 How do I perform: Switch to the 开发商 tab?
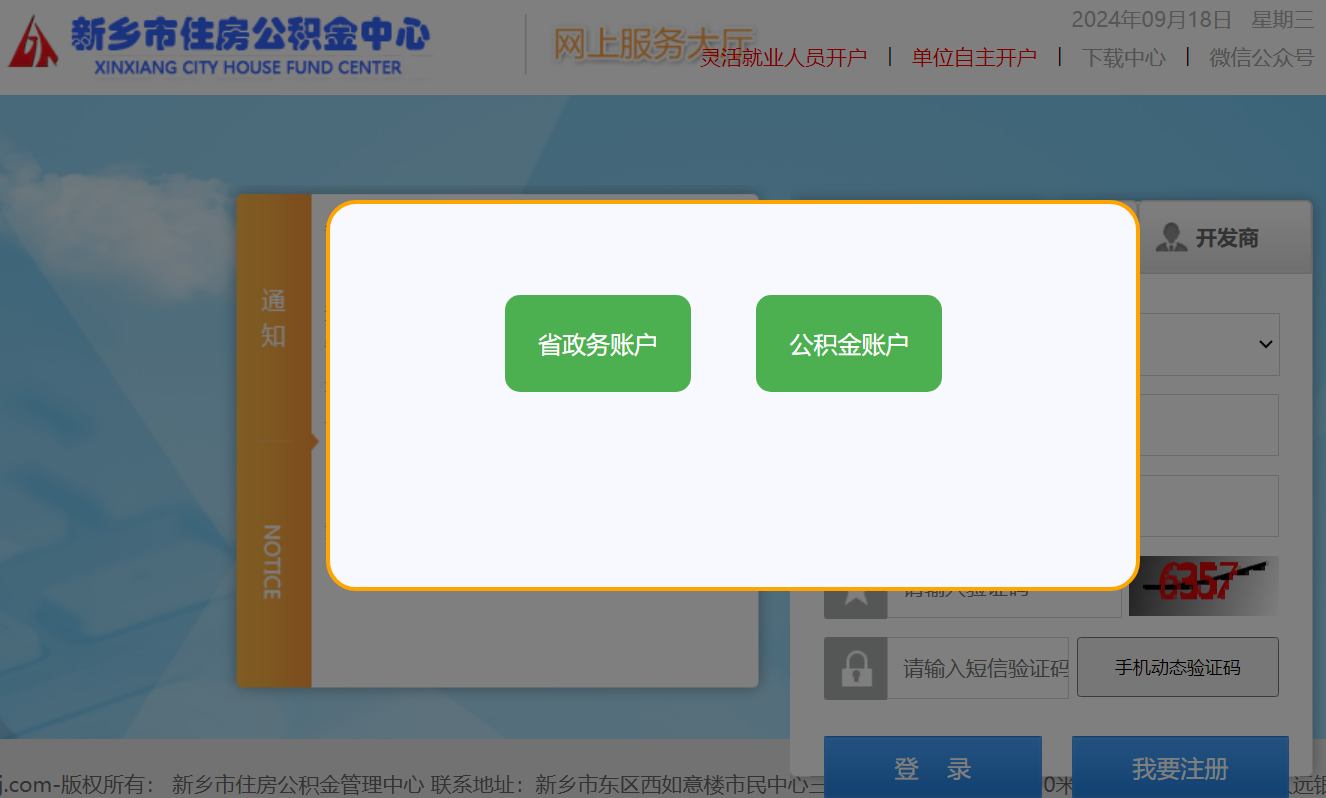[1225, 238]
